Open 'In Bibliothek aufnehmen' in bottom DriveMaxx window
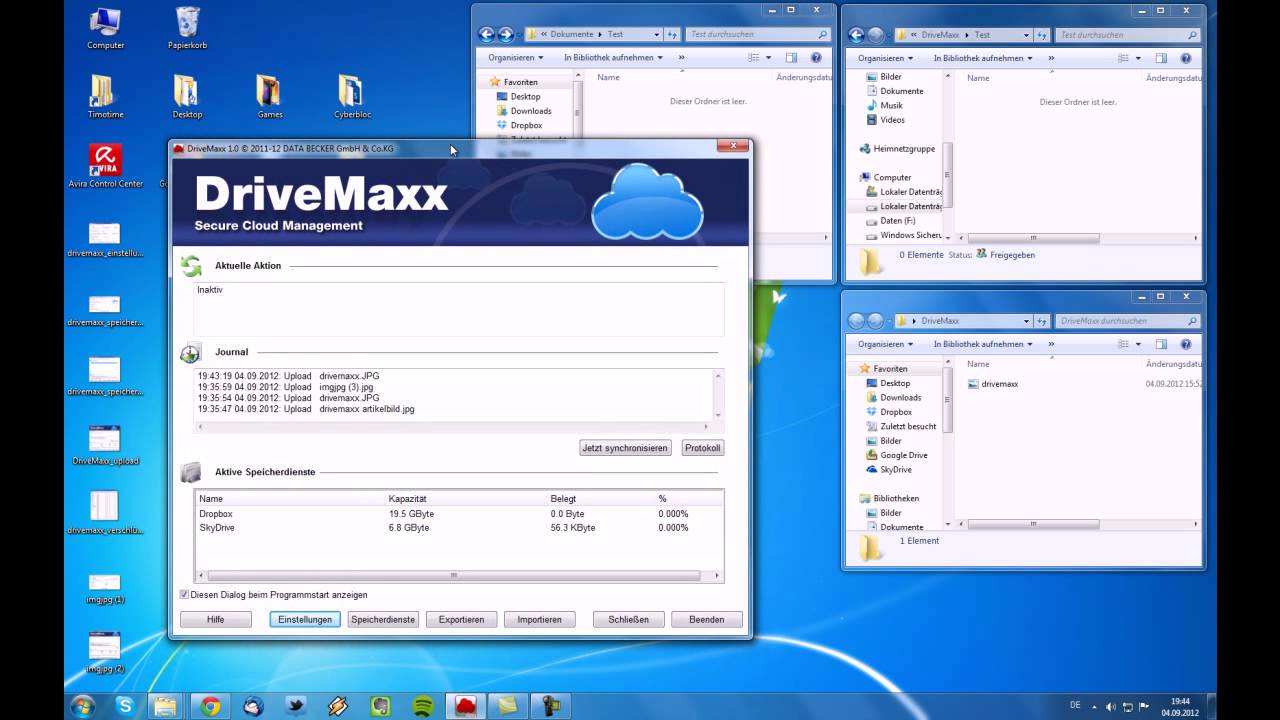The image size is (1280, 720). point(983,344)
